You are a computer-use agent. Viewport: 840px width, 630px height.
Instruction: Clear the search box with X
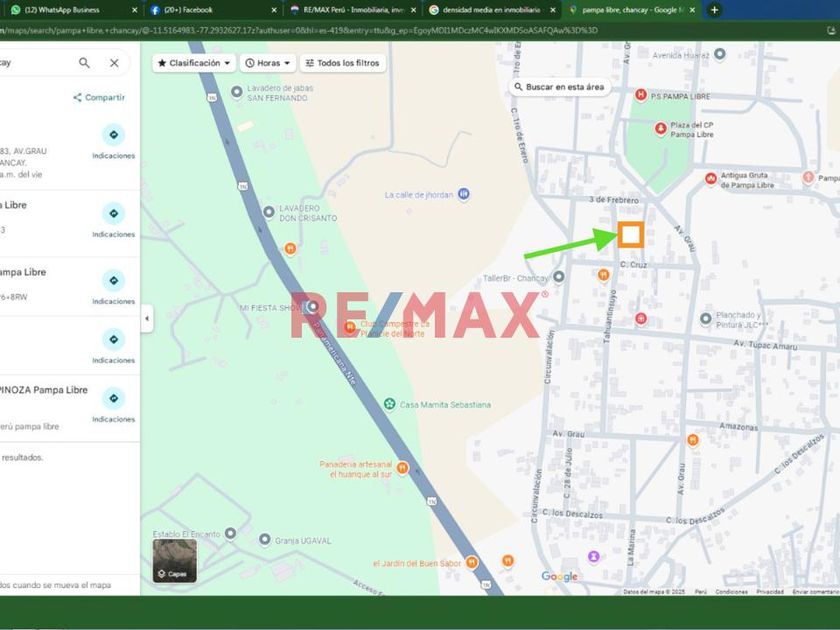114,63
